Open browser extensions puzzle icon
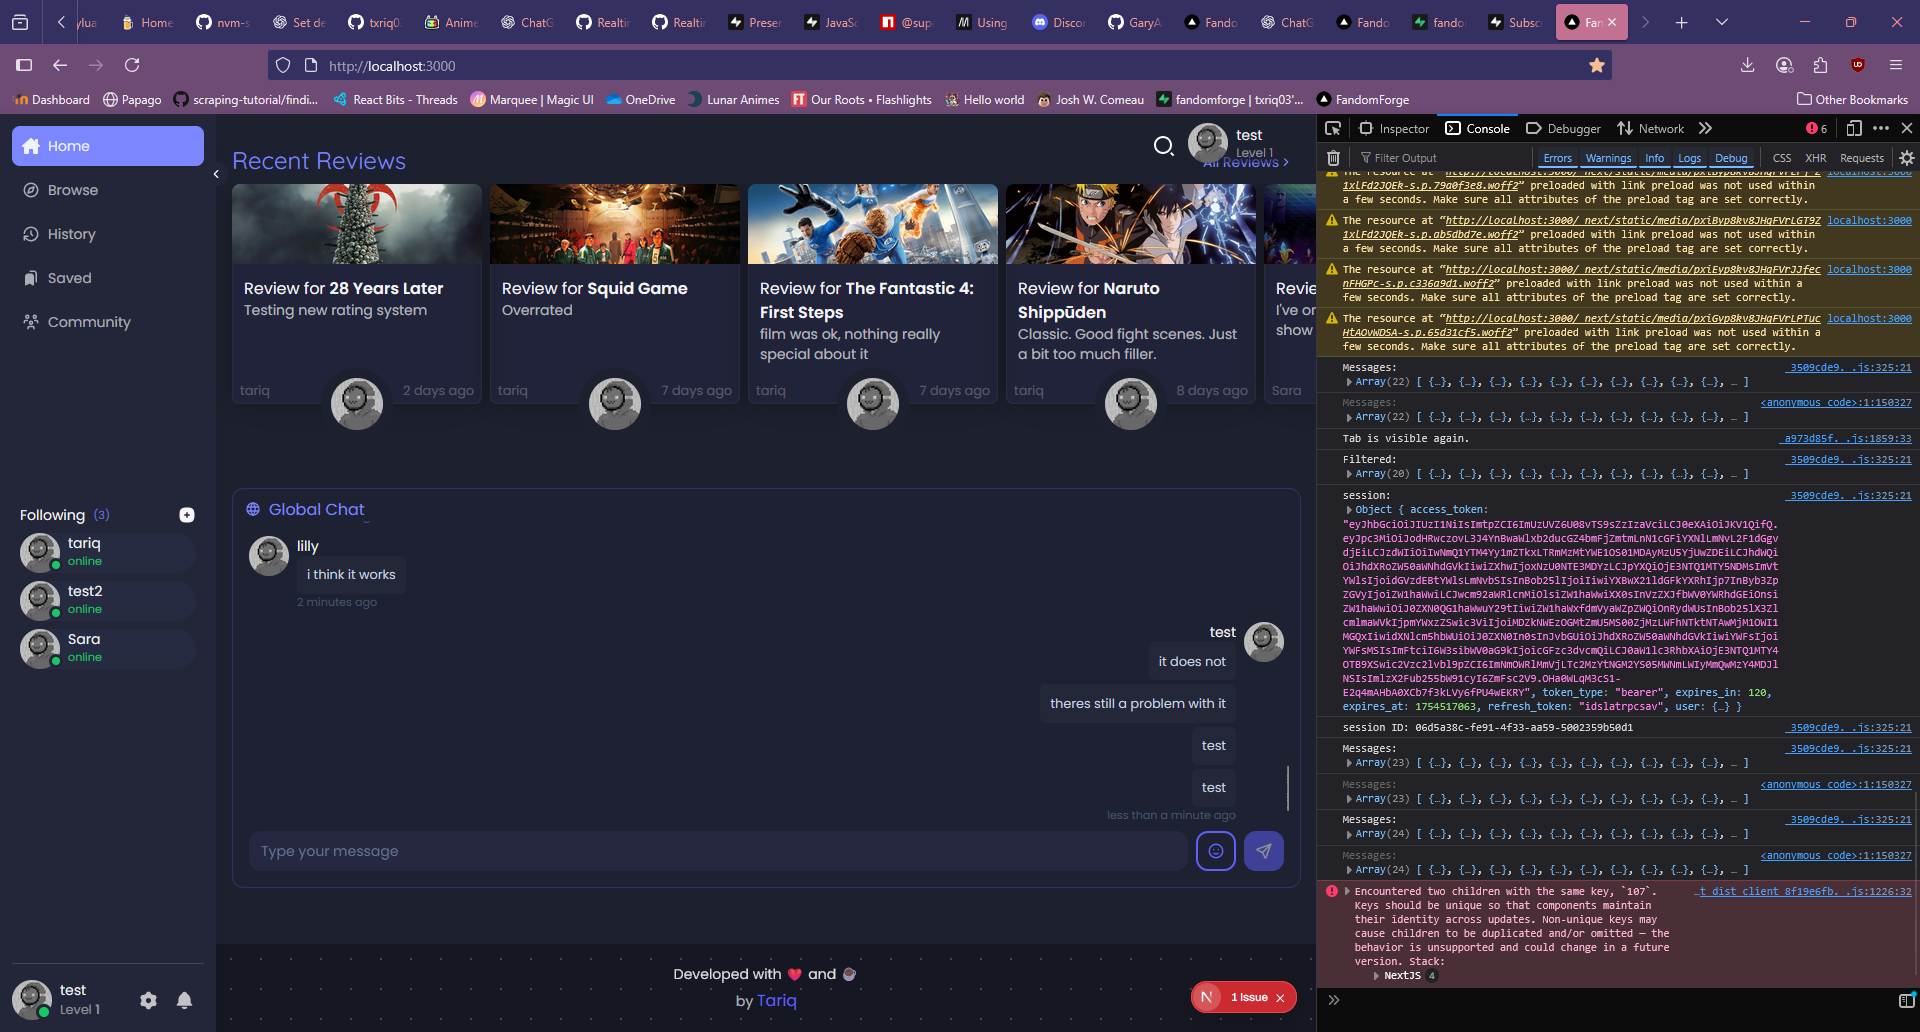 [x=1820, y=65]
